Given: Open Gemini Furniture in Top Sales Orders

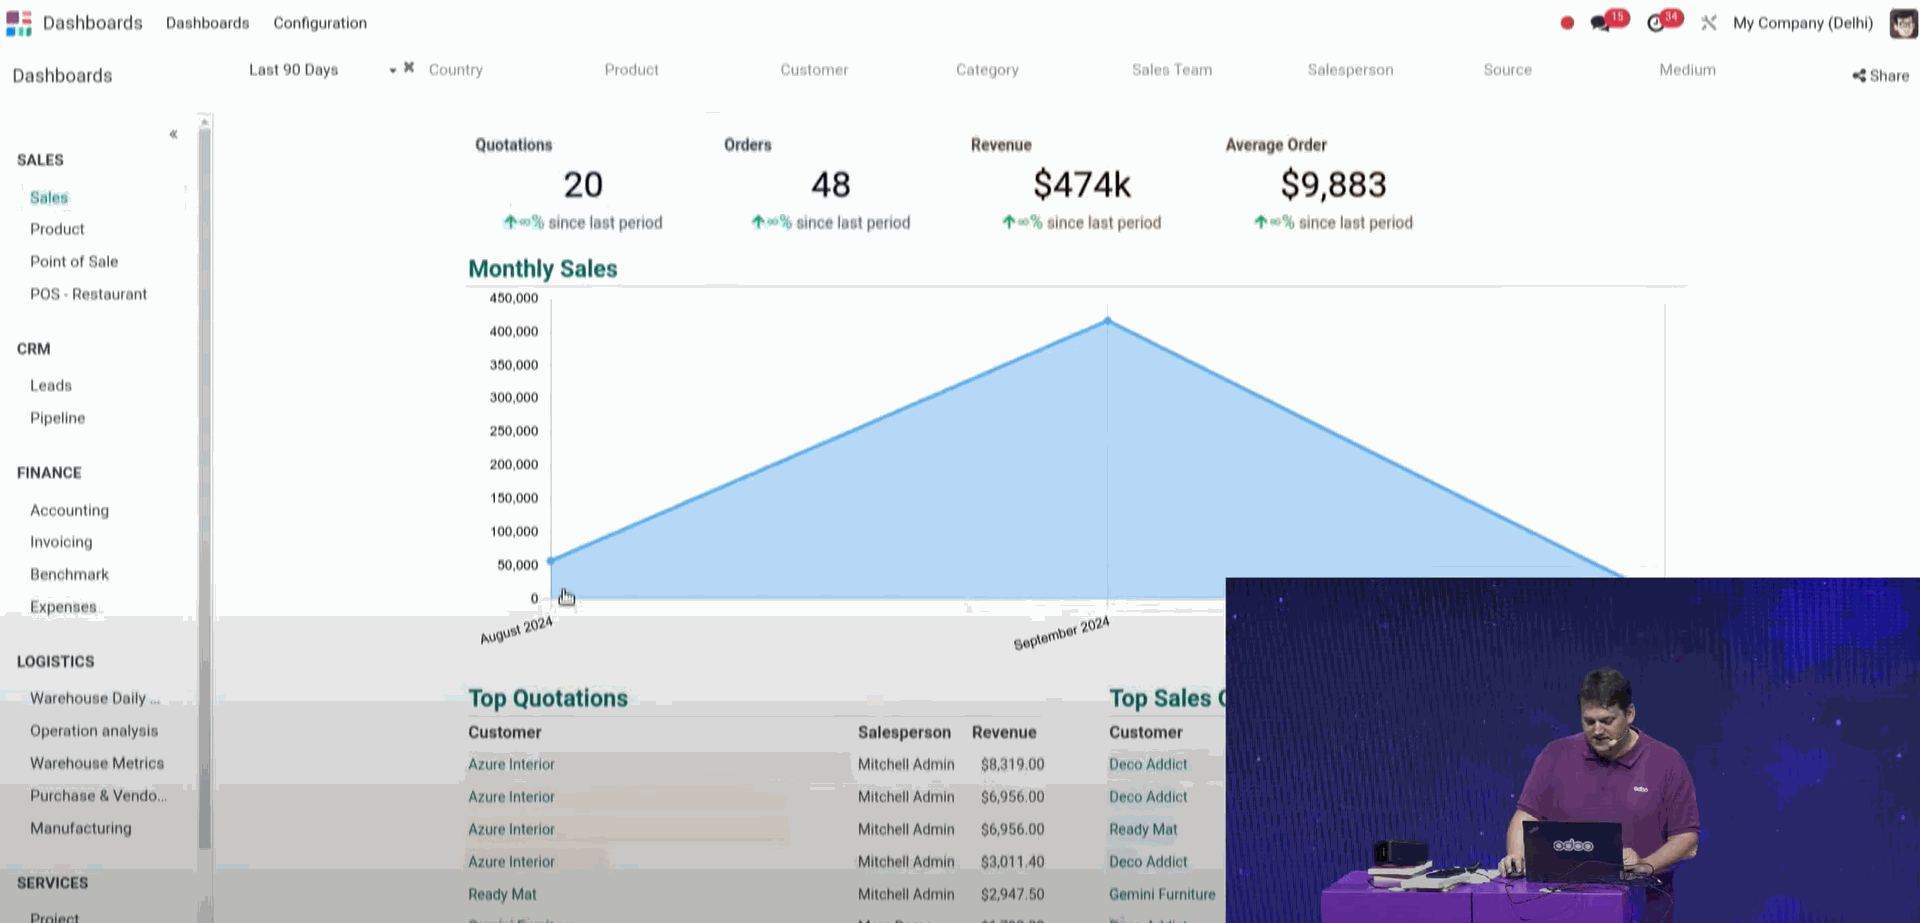Looking at the screenshot, I should 1162,894.
